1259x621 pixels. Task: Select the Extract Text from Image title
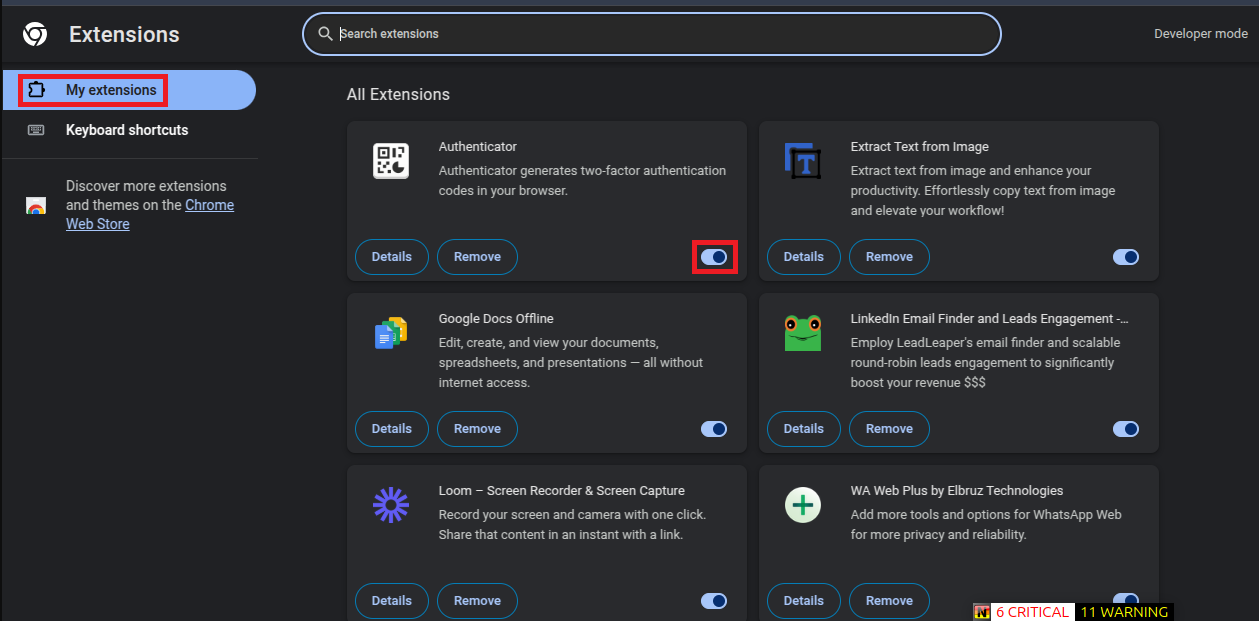pyautogui.click(x=920, y=147)
